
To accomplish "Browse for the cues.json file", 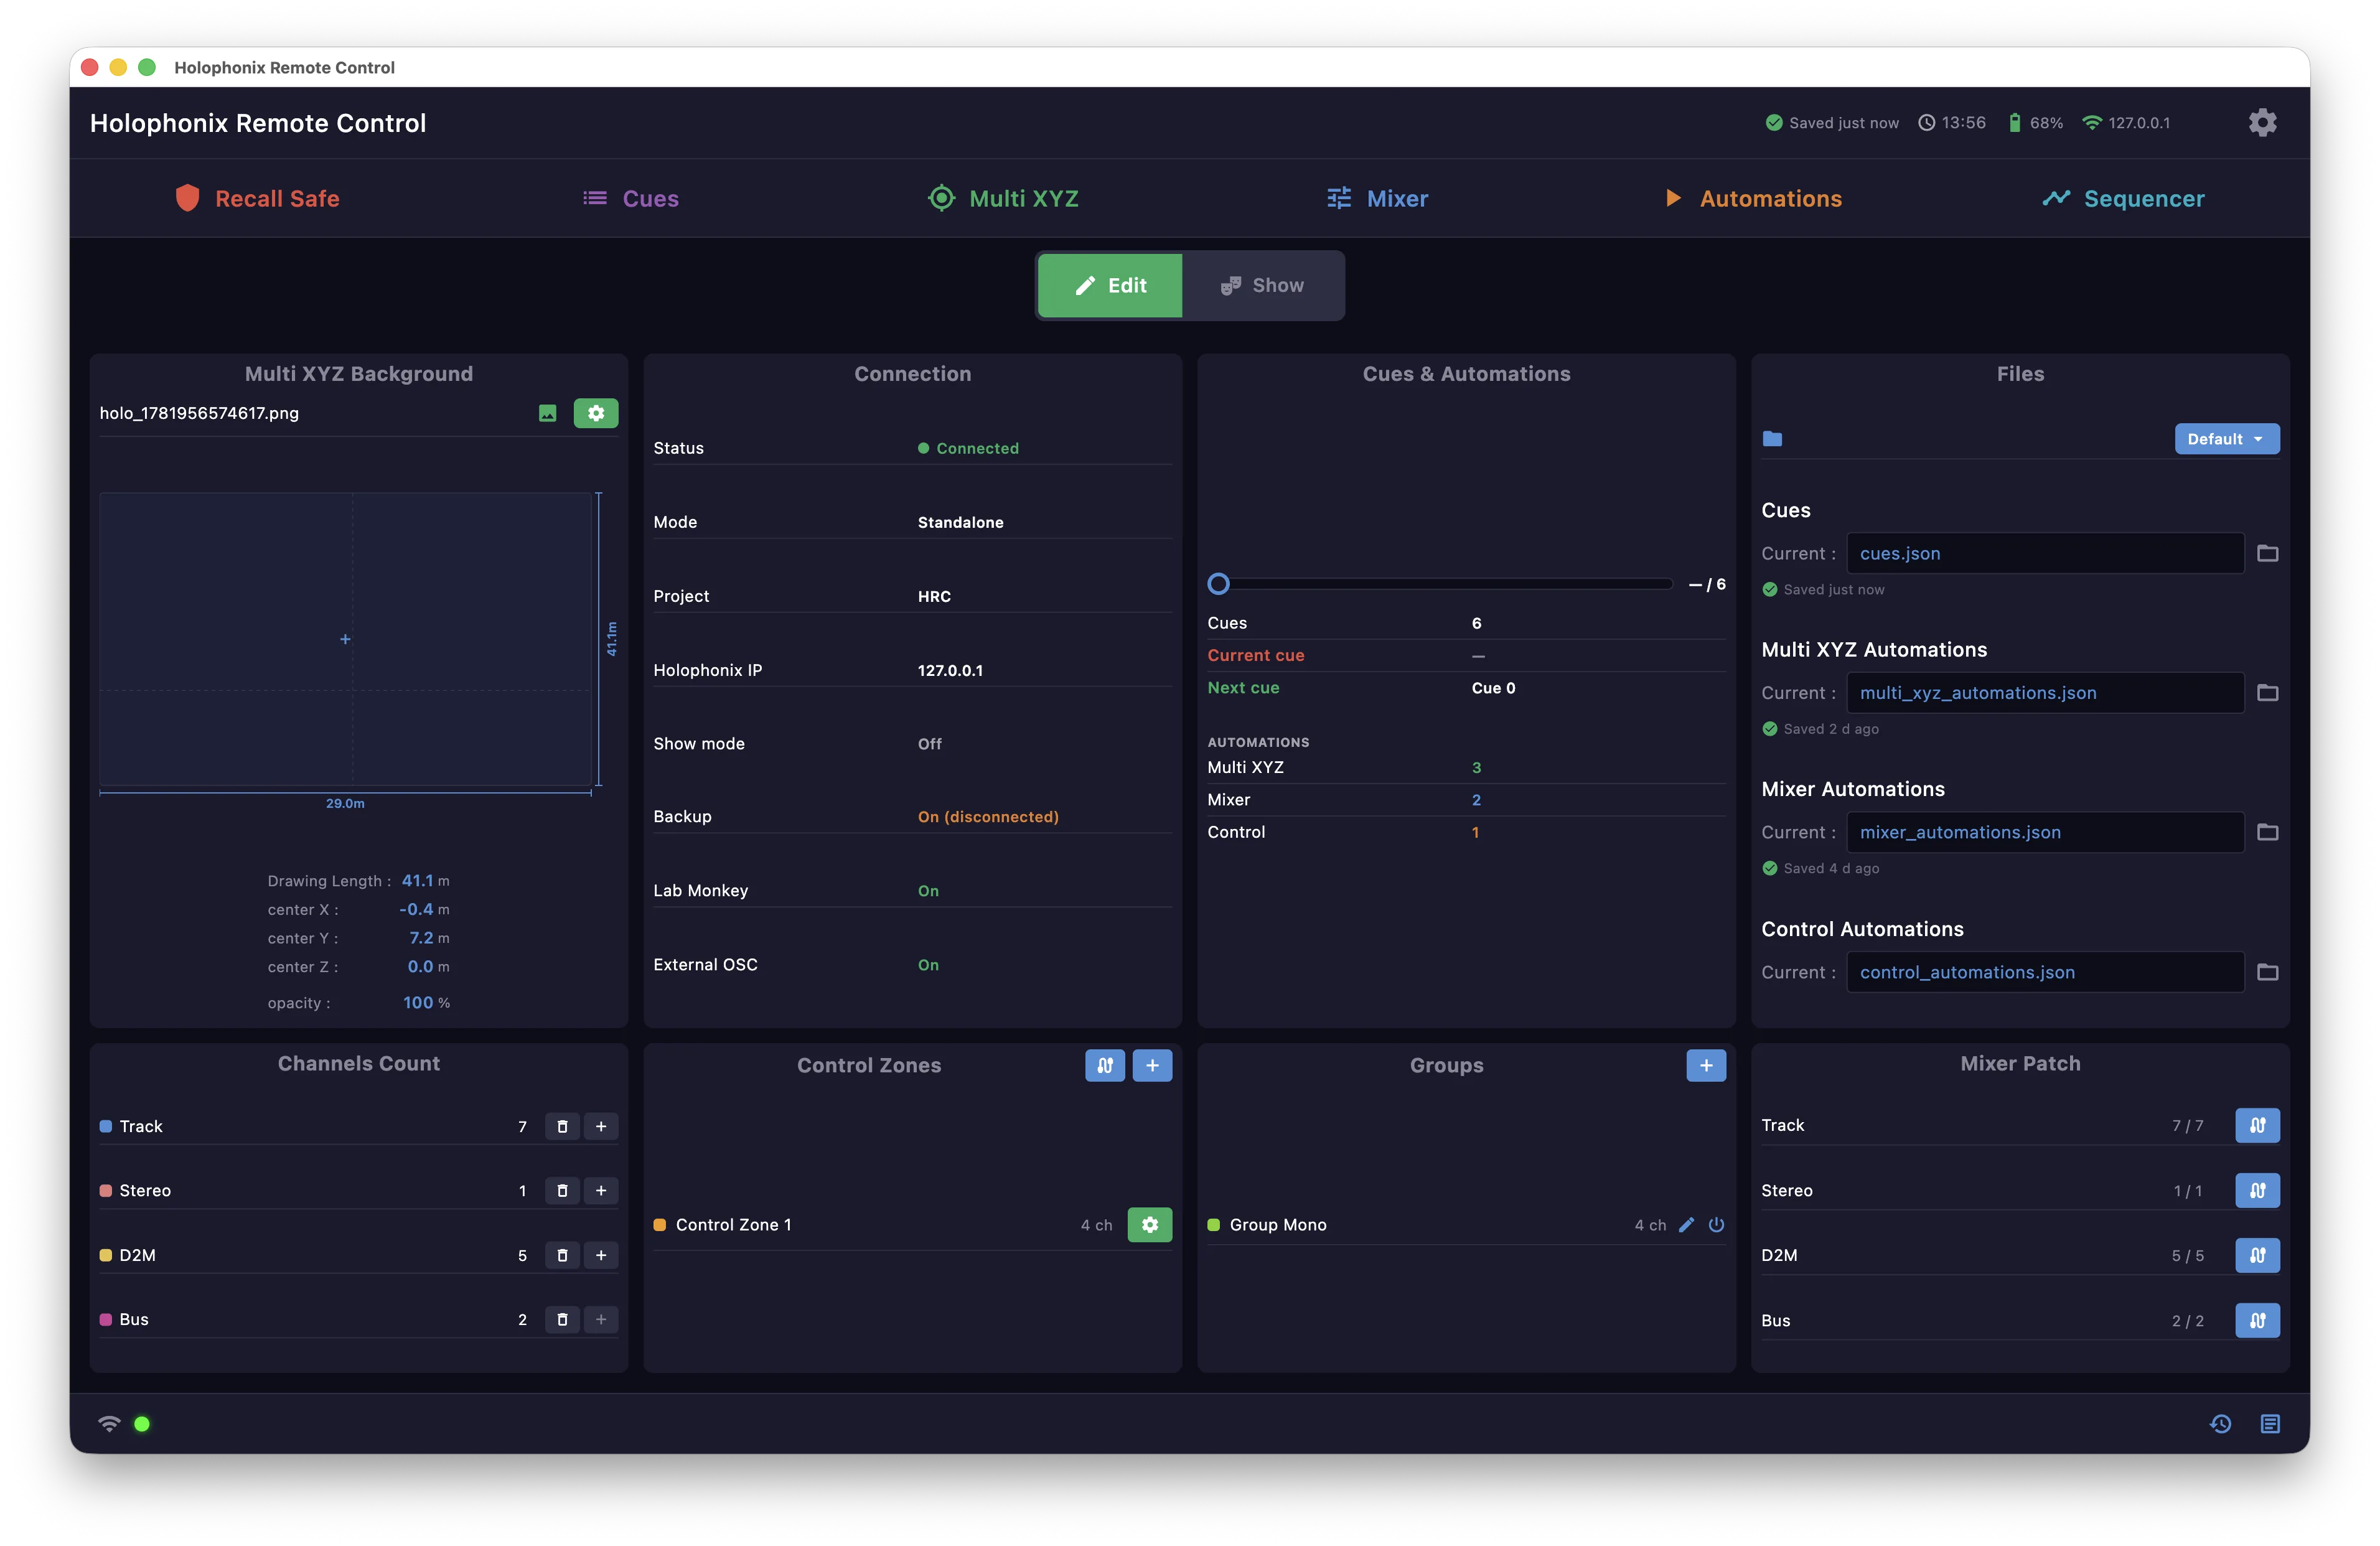I will click(2267, 553).
